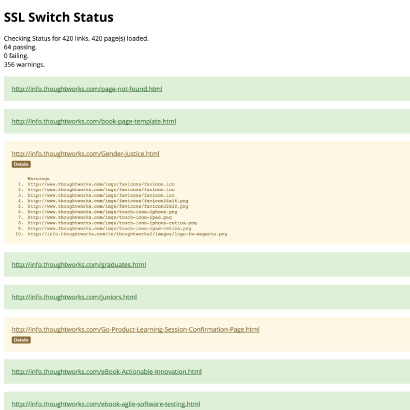Click 'Checking Status for 420 links' text
The height and width of the screenshot is (410, 410).
(x=46, y=38)
